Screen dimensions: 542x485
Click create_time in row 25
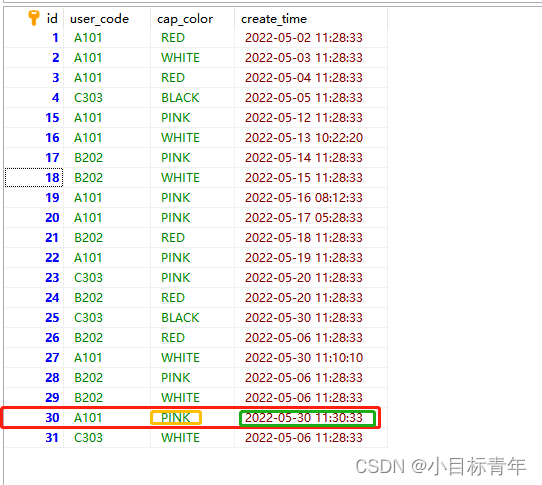click(304, 318)
